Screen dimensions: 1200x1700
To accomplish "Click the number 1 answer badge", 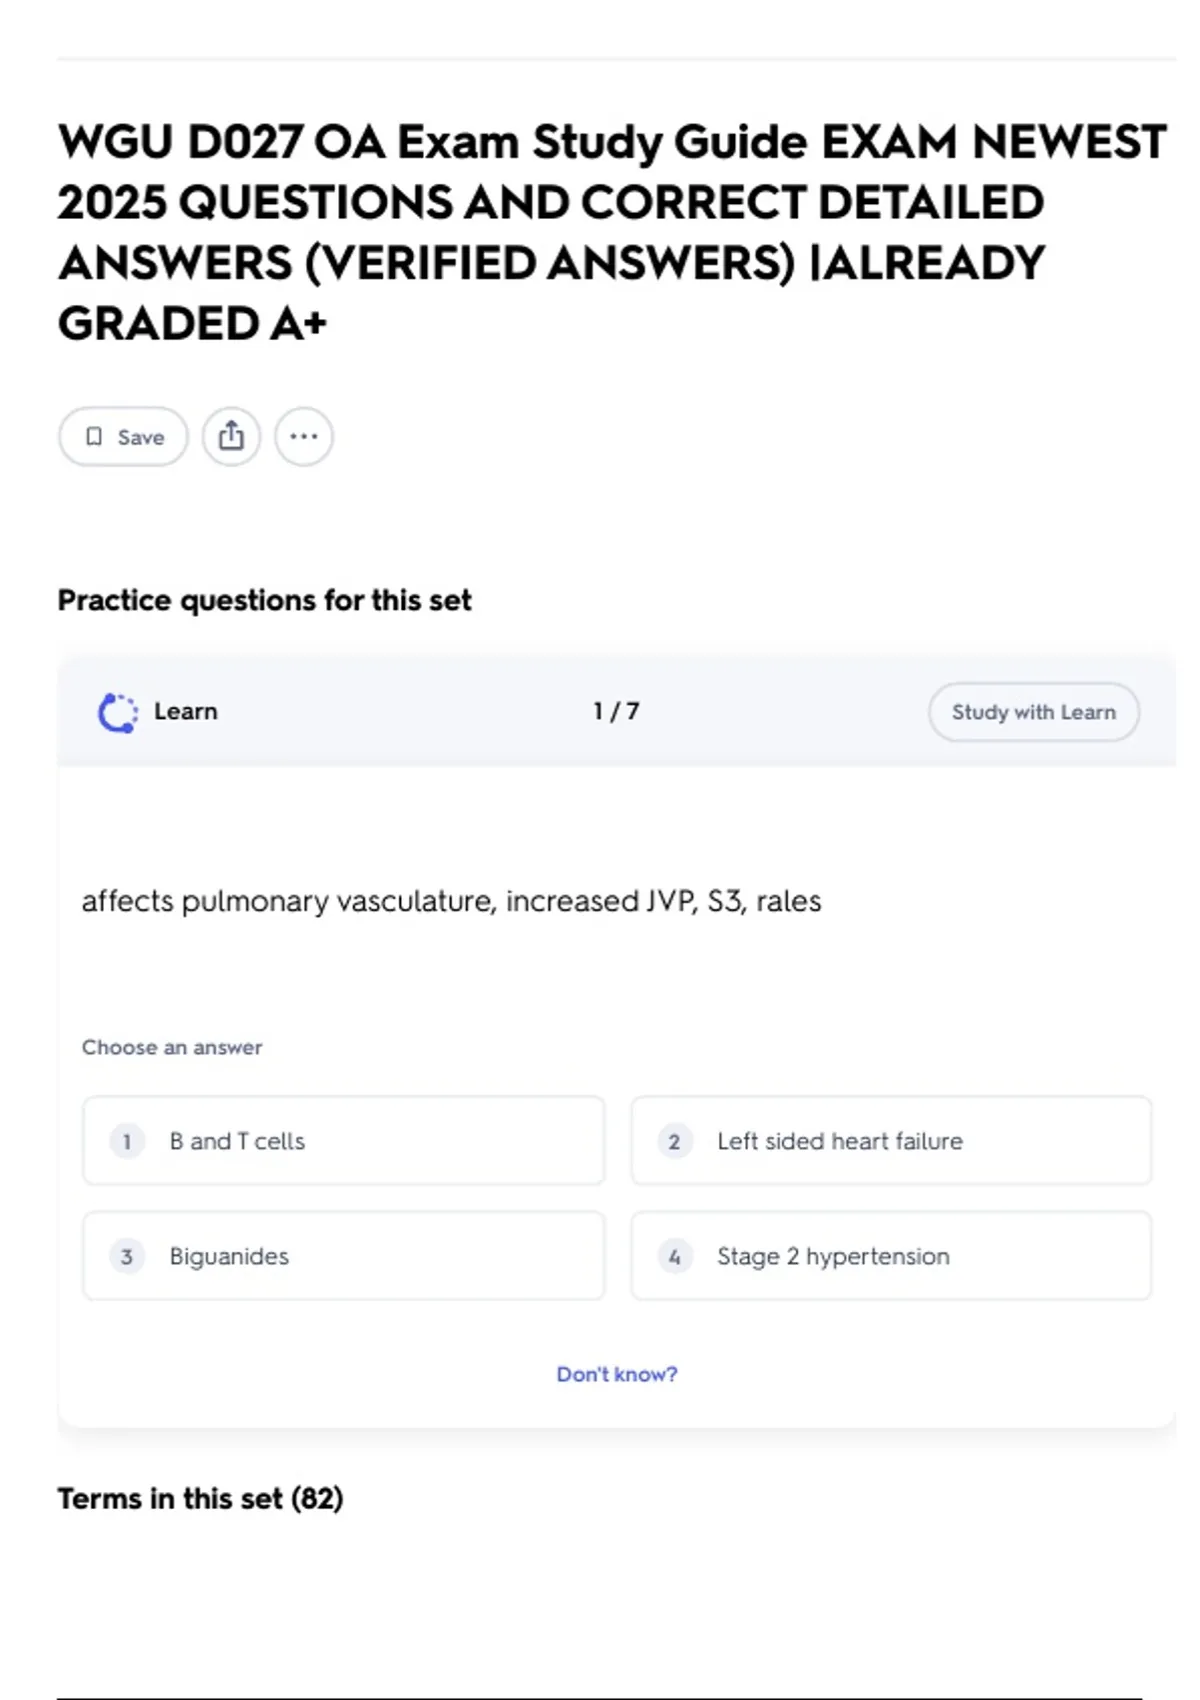I will coord(127,1141).
